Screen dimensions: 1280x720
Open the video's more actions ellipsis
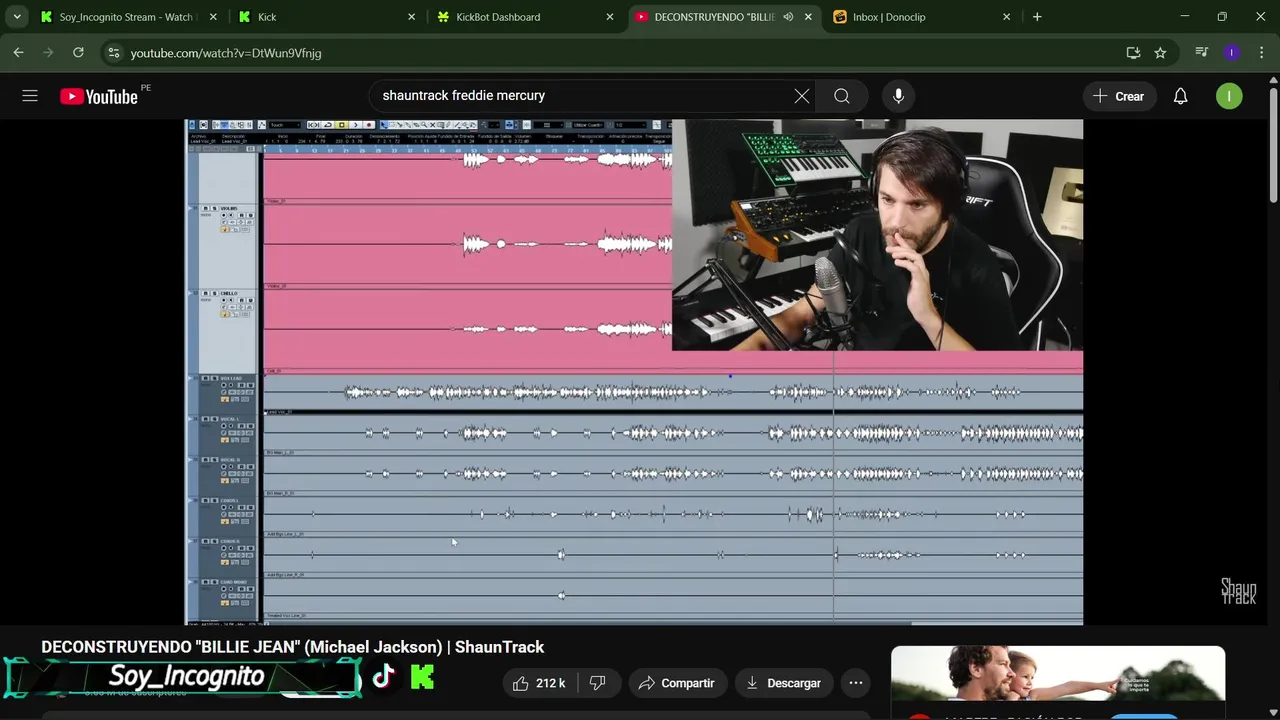click(x=856, y=683)
